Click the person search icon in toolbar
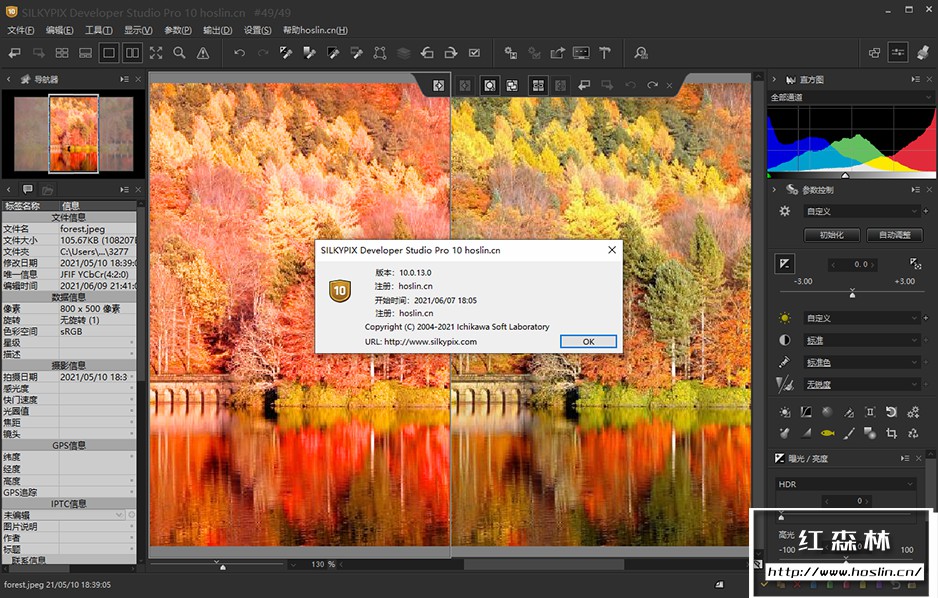Viewport: 938px width, 598px height. (641, 53)
